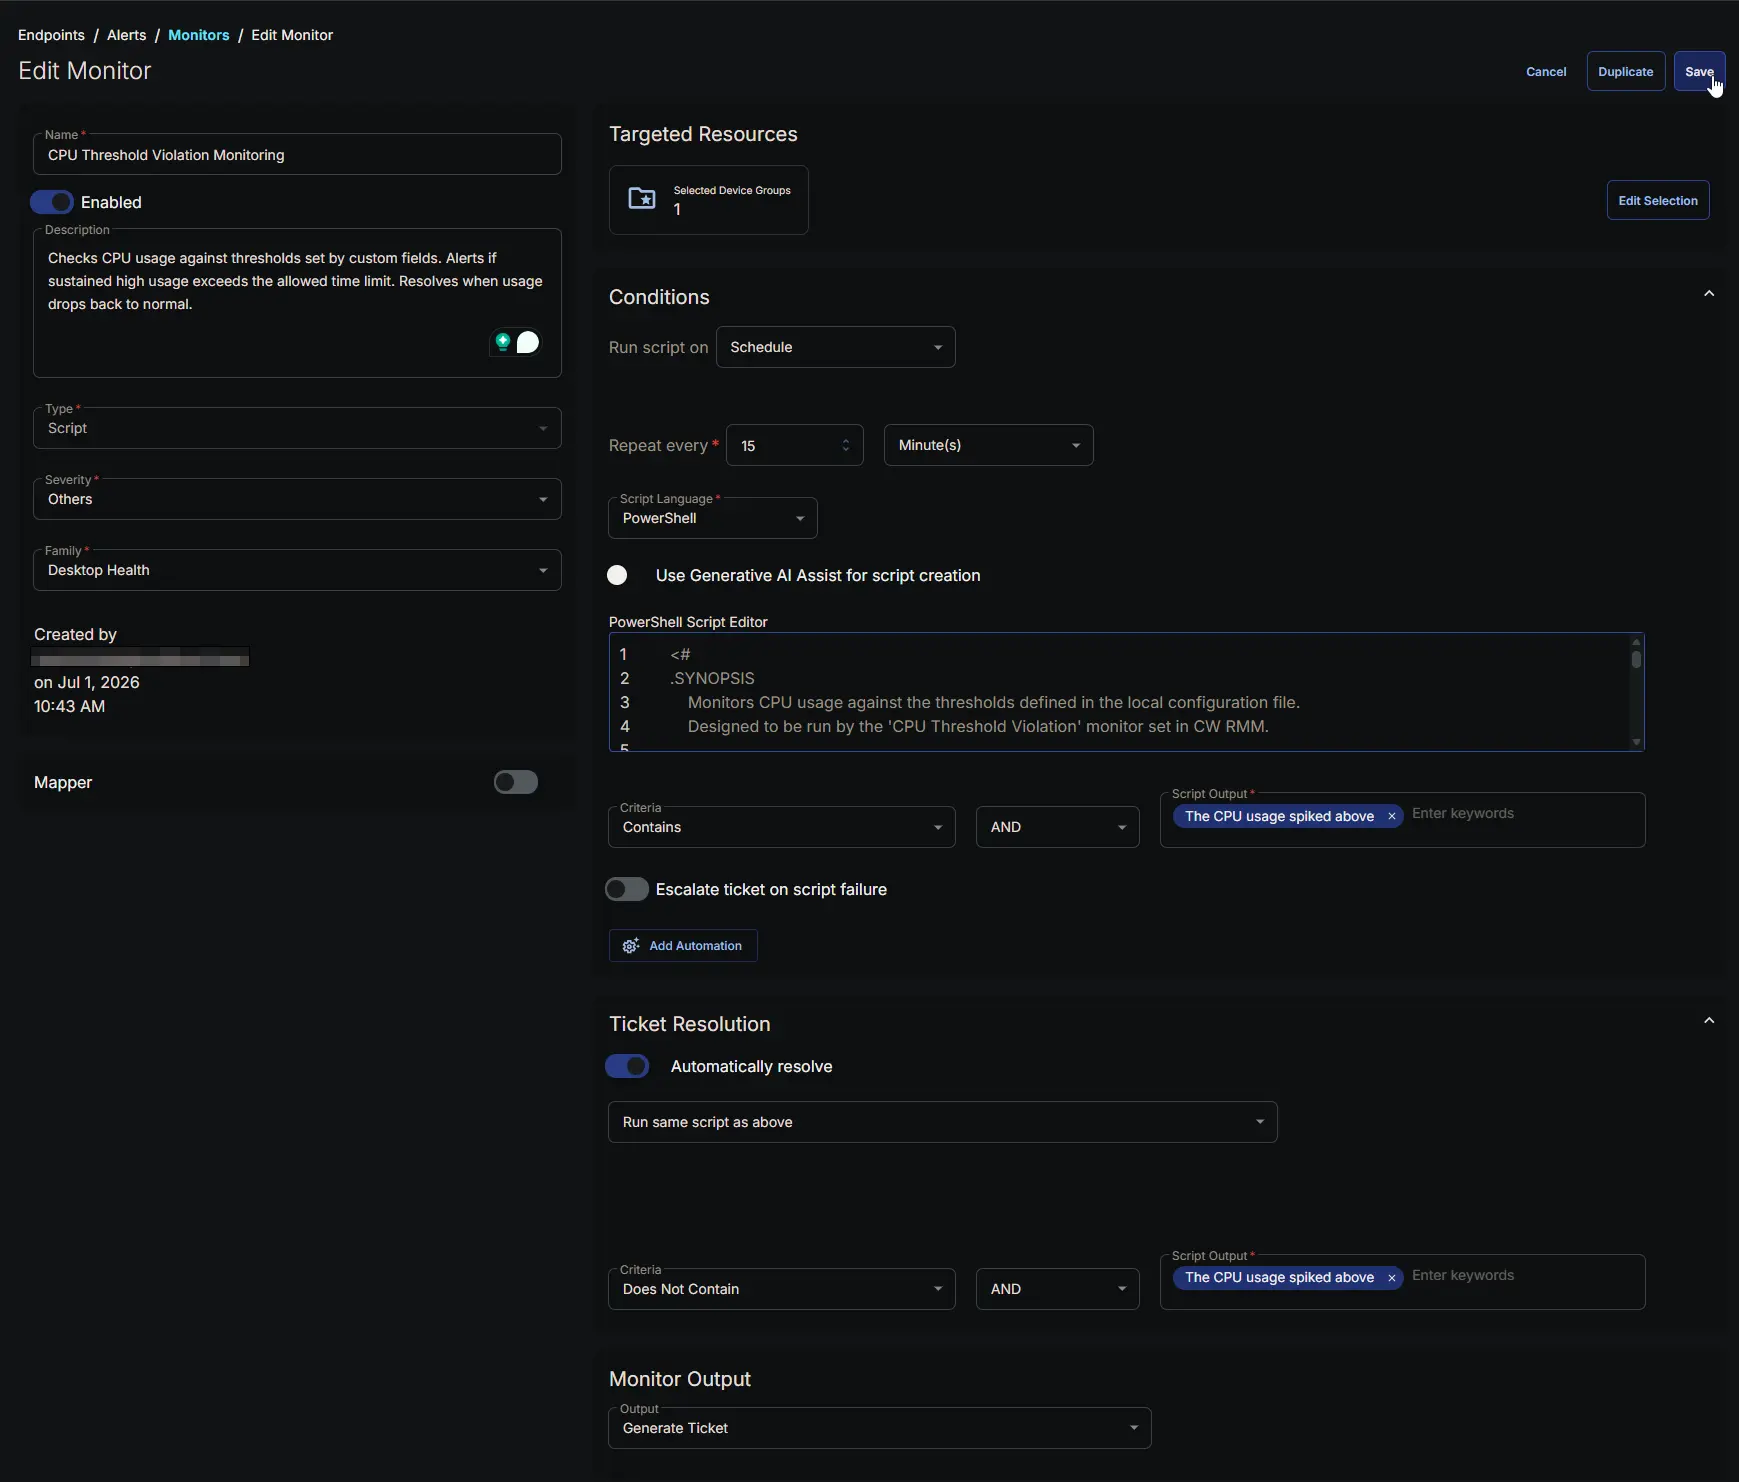Go to Alerts breadcrumb
The image size is (1739, 1482).
pyautogui.click(x=126, y=35)
